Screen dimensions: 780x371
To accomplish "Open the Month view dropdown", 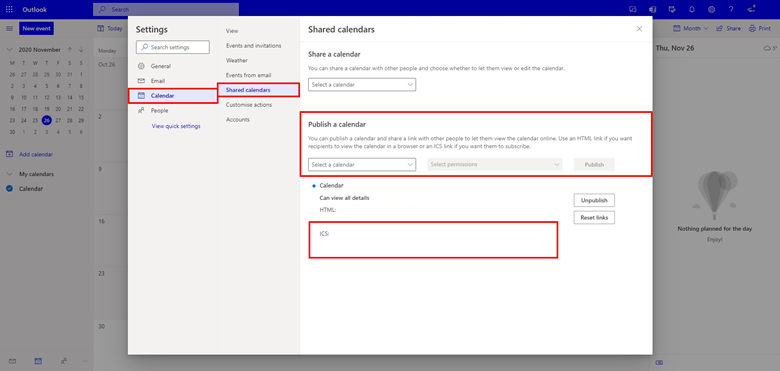I will [690, 28].
